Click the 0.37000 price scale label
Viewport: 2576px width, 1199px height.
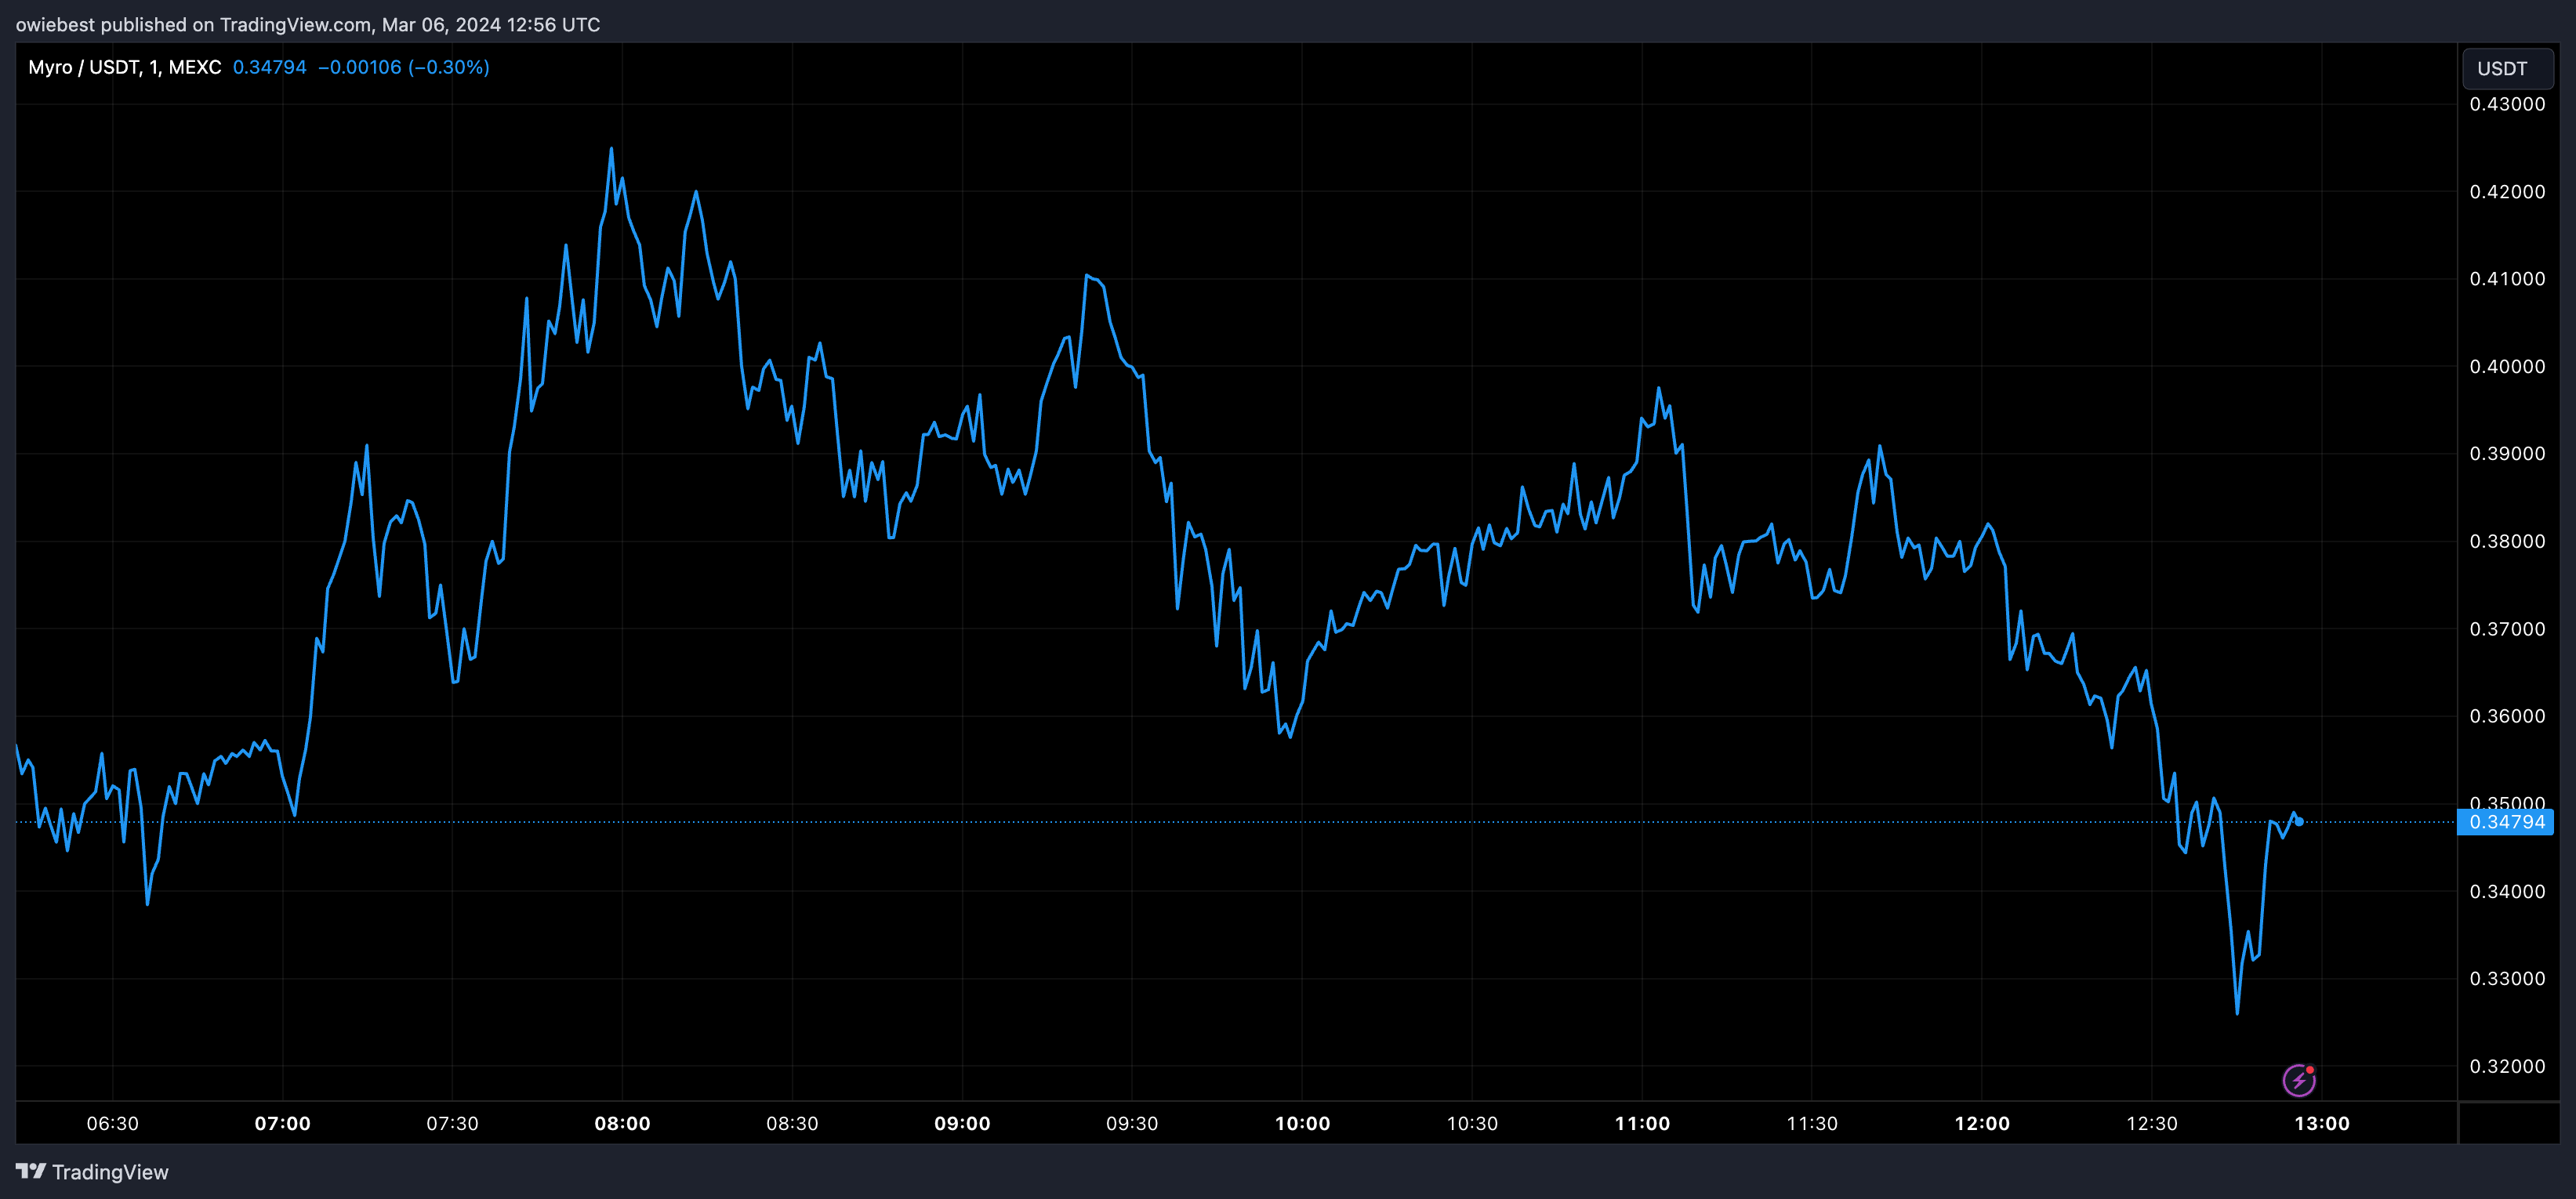(2507, 629)
